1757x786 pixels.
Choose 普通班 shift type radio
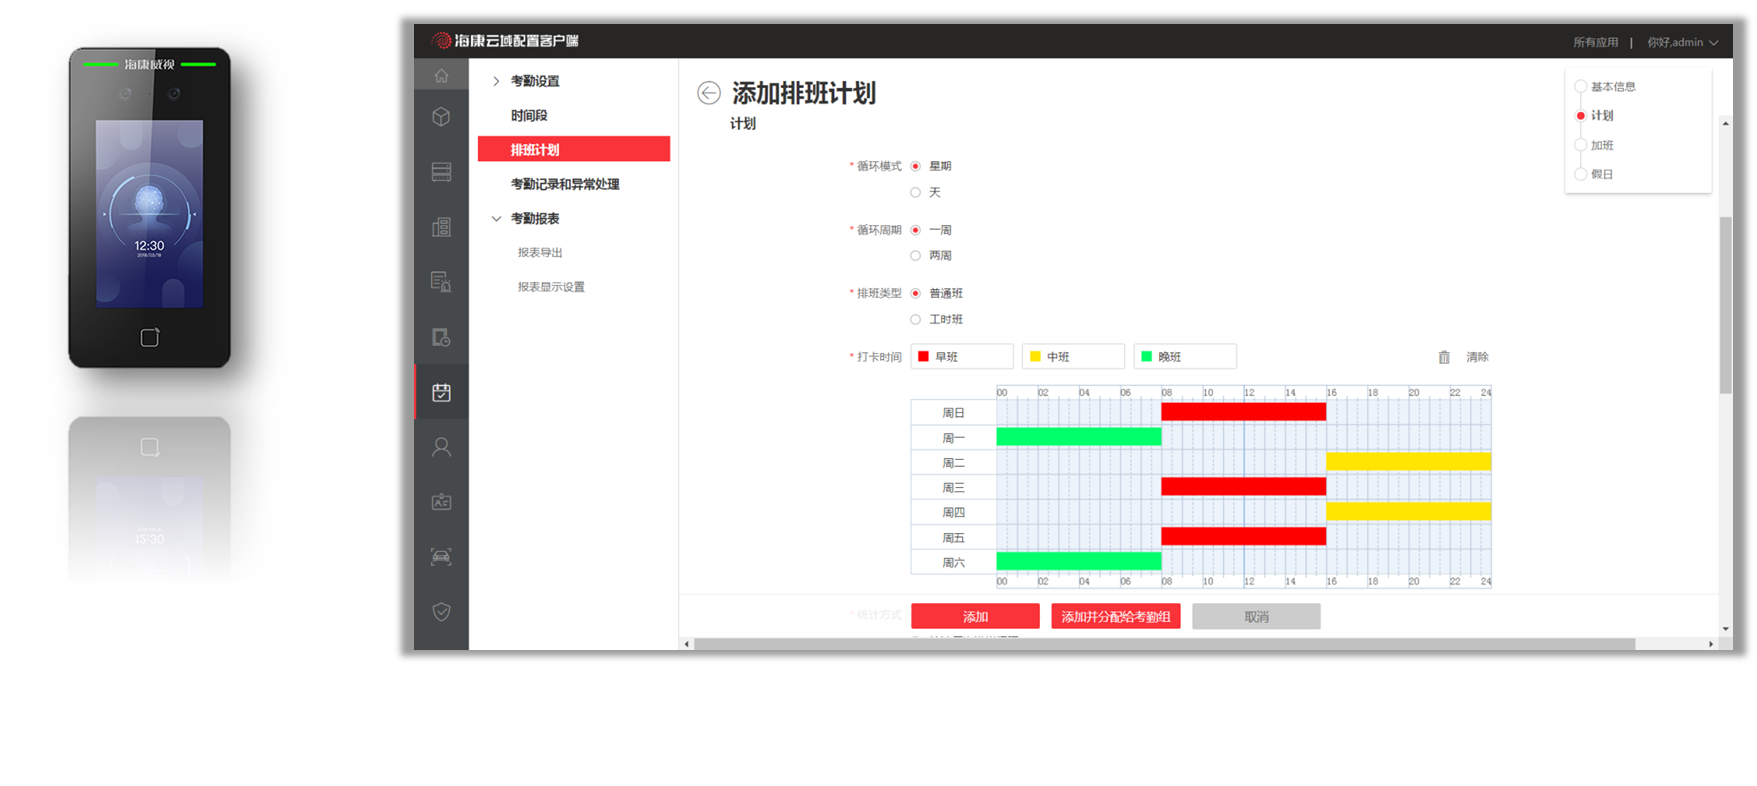click(x=915, y=294)
